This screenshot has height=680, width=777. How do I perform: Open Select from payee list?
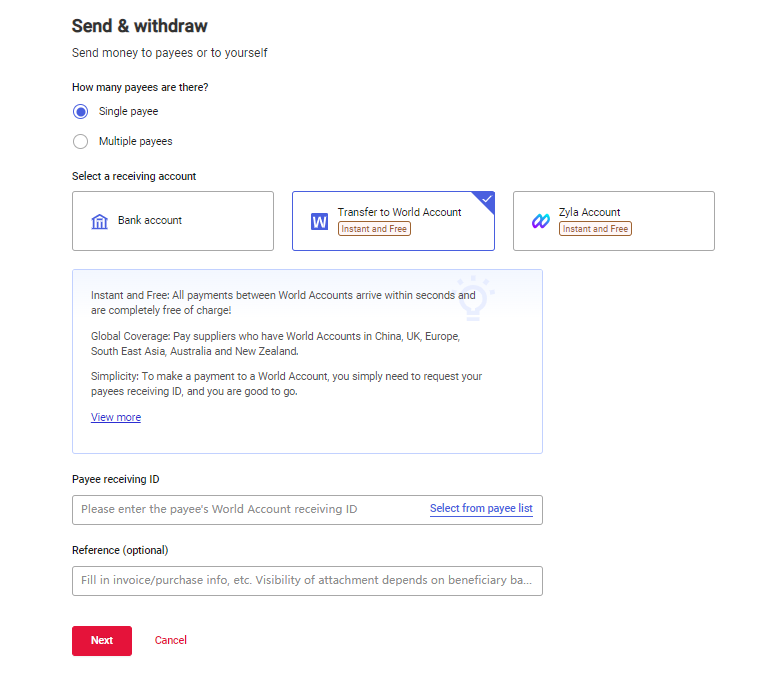tap(481, 509)
